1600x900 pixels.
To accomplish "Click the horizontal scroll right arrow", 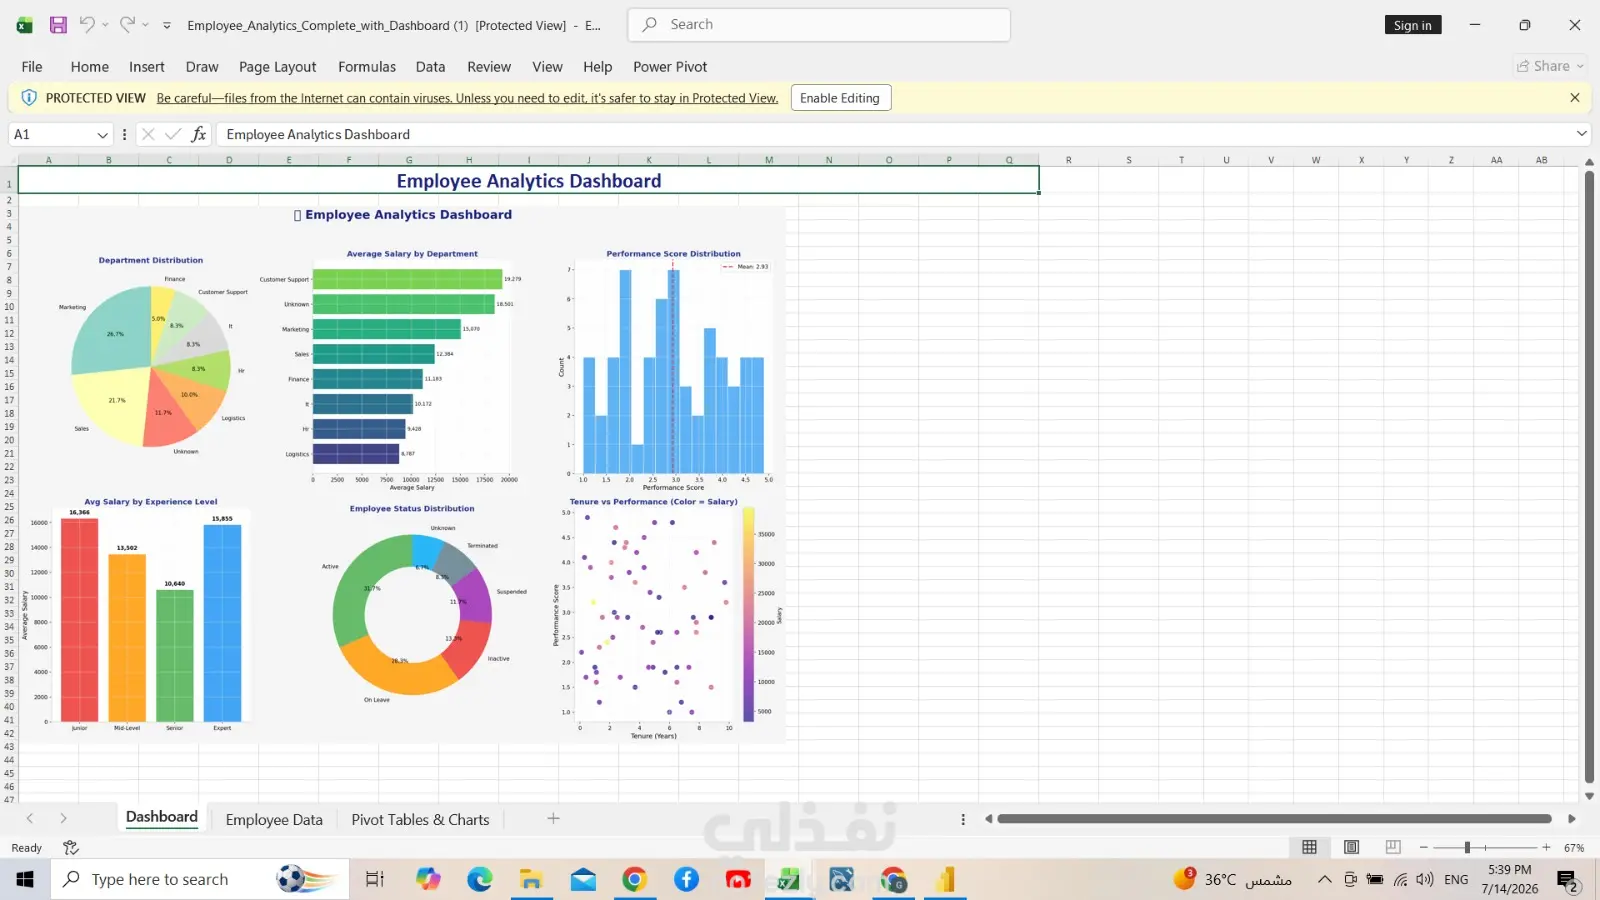I will point(1572,819).
